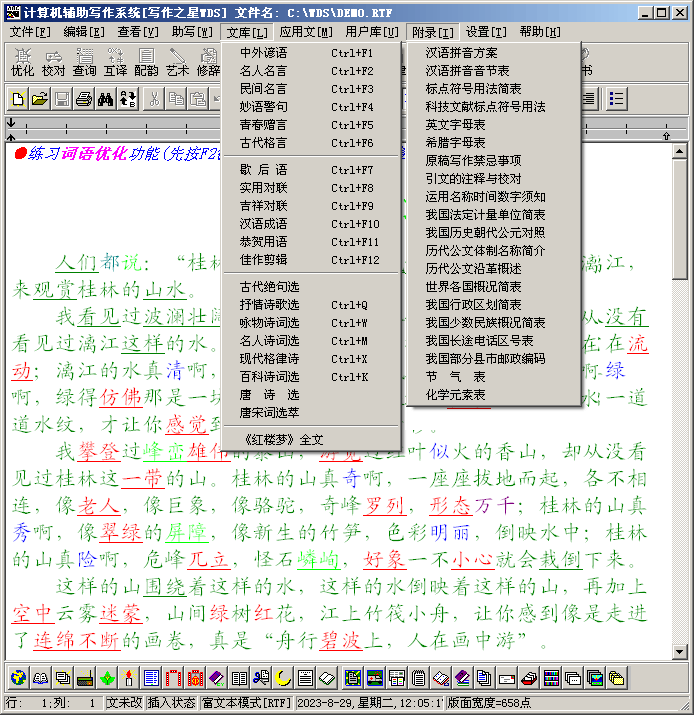The image size is (694, 715).
Task: Select 中外谚语 from 文库 menu
Action: (311, 53)
